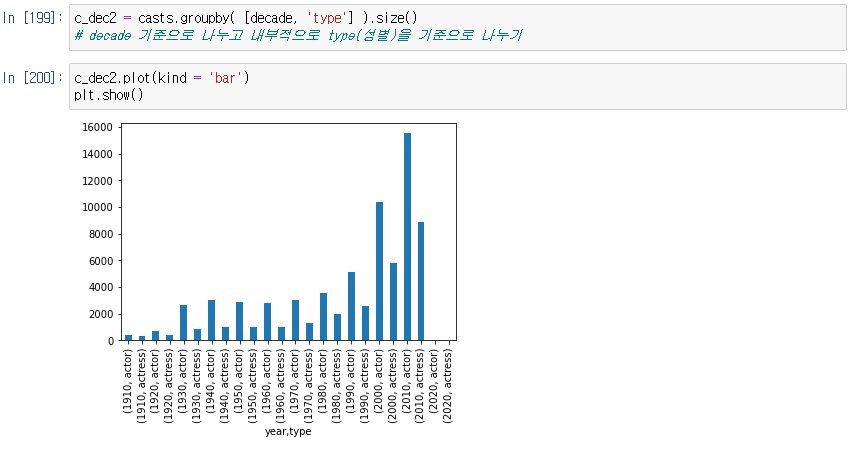Click the y-axis tick label 14000

pos(98,154)
